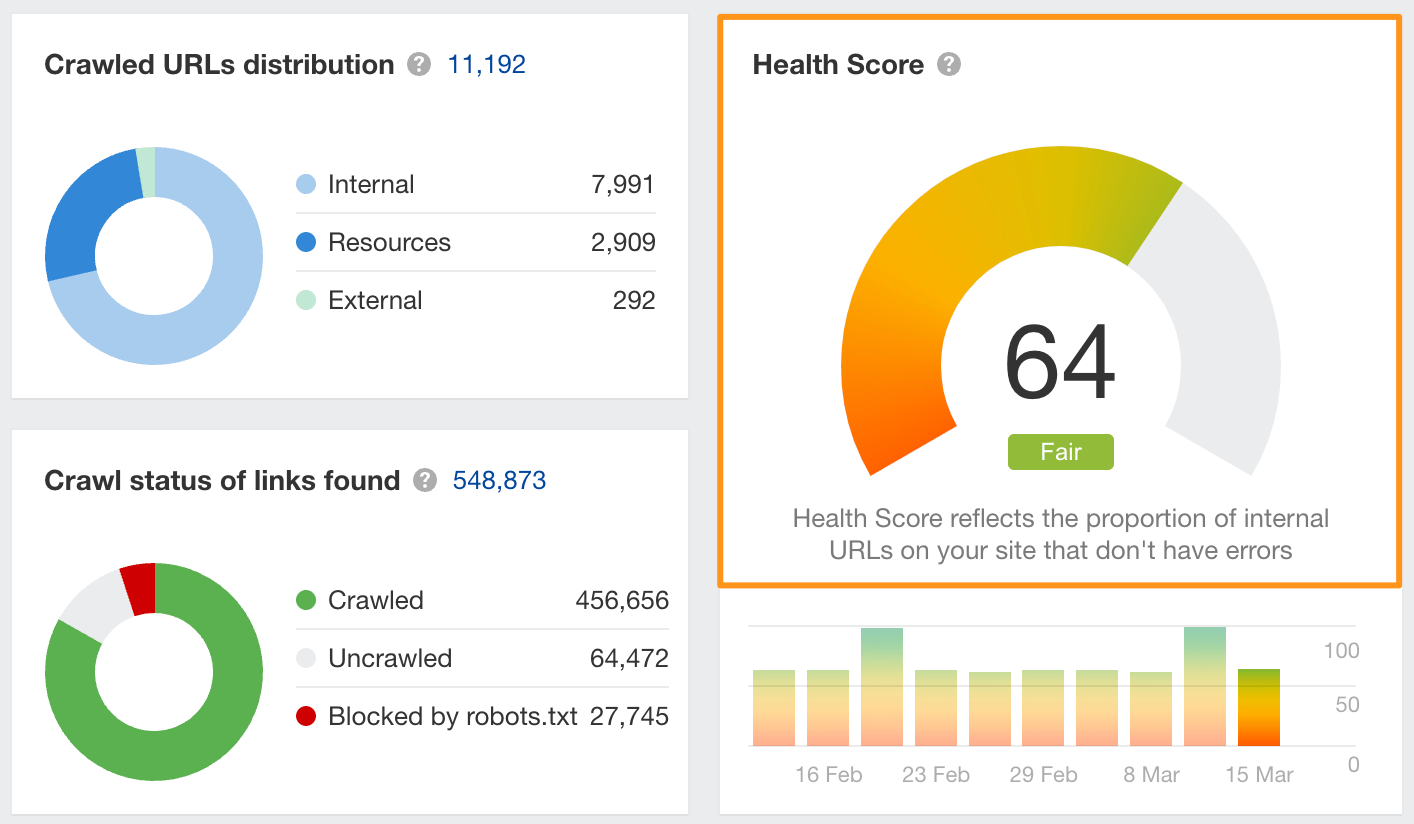Click the 15 Mar axis label

coord(1259,775)
